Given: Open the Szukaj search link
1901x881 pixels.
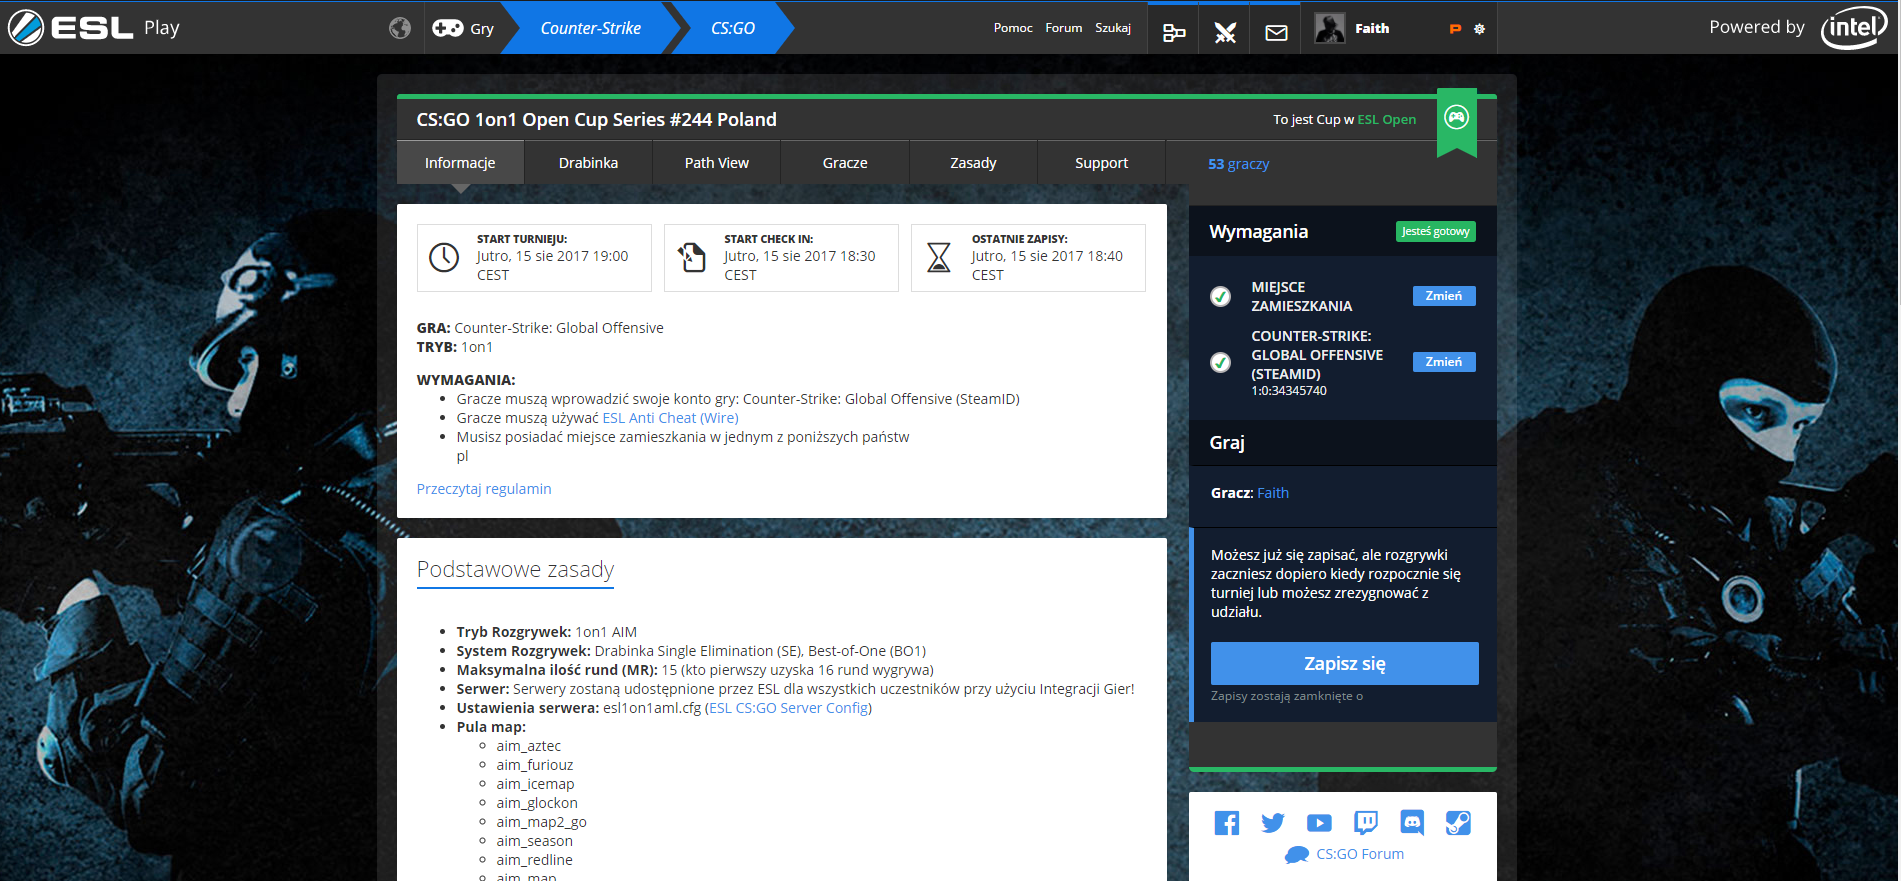Looking at the screenshot, I should click(1113, 28).
